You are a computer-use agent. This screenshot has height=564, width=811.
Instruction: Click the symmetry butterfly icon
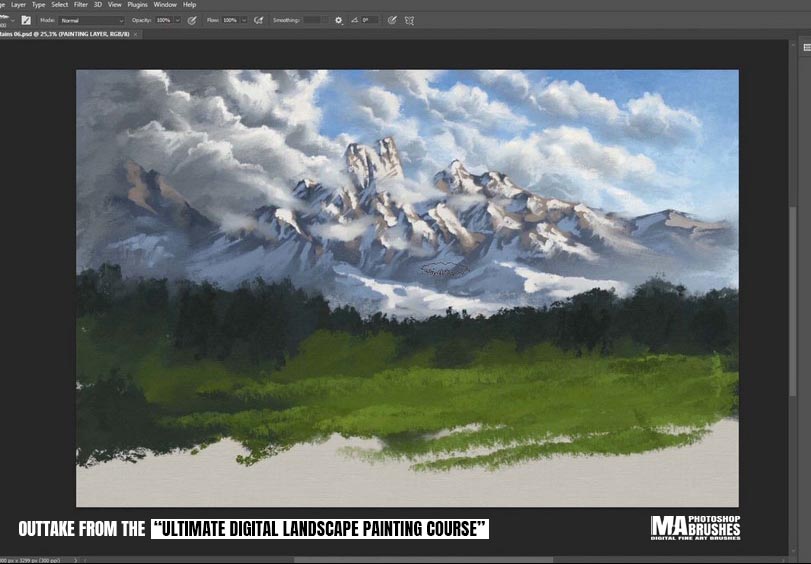point(409,20)
